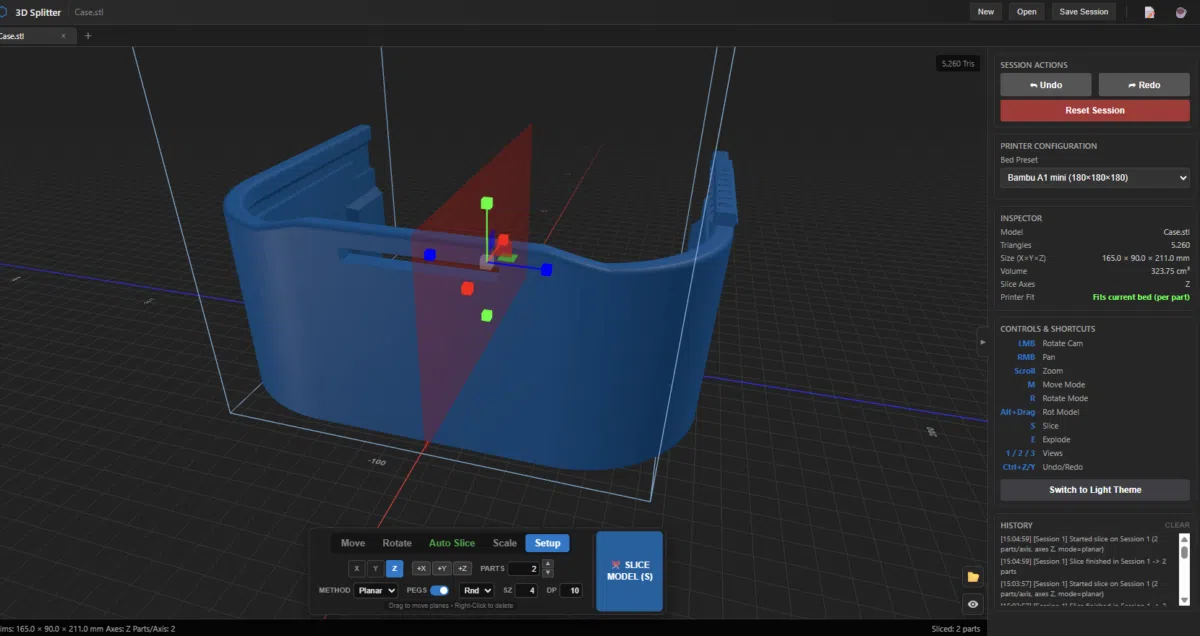Viewport: 1200px width, 636px height.
Task: Clear the history panel using CLEAR
Action: [1176, 524]
